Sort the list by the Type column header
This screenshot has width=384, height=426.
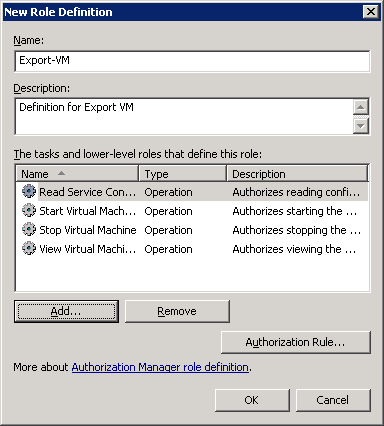click(x=182, y=174)
